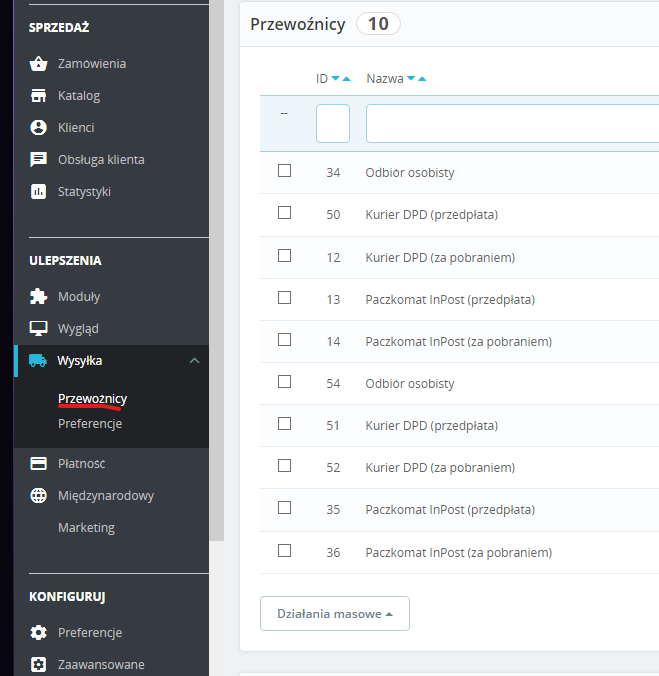Viewport: 659px width, 676px height.
Task: Click the Wygląd monitor icon
Action: 39,329
